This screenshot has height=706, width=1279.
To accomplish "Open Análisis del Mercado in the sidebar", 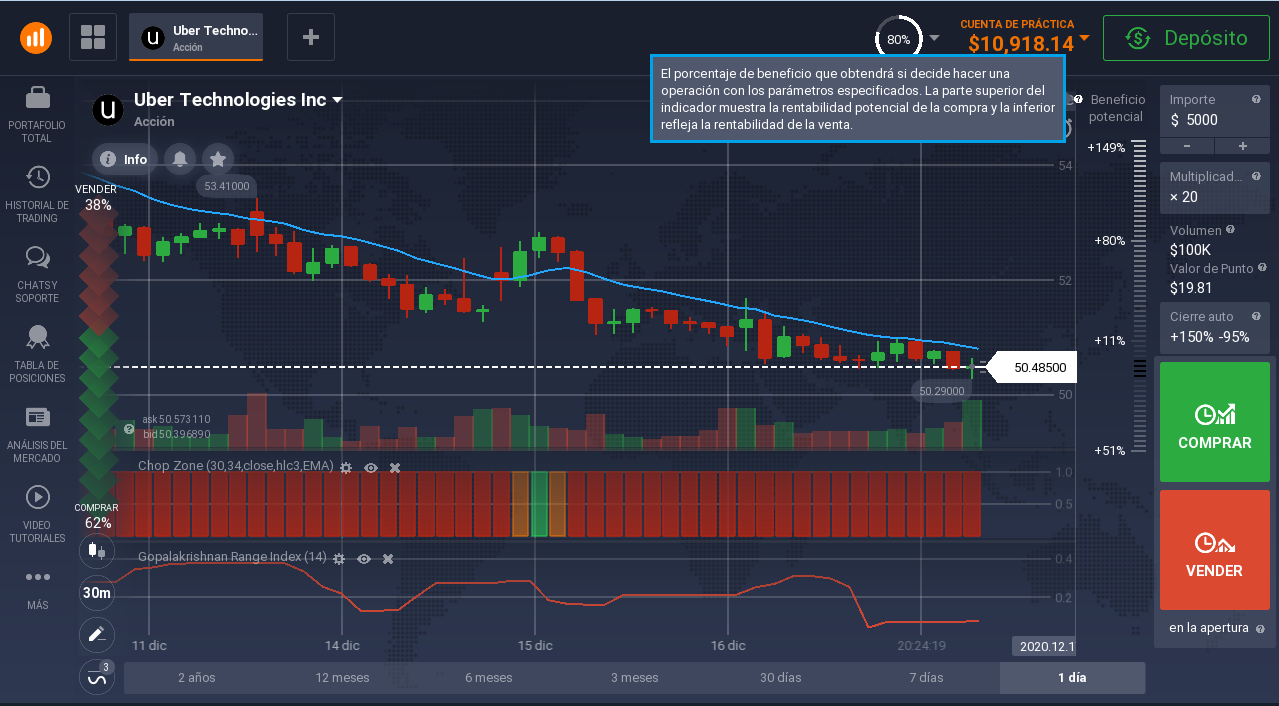I will (x=37, y=435).
